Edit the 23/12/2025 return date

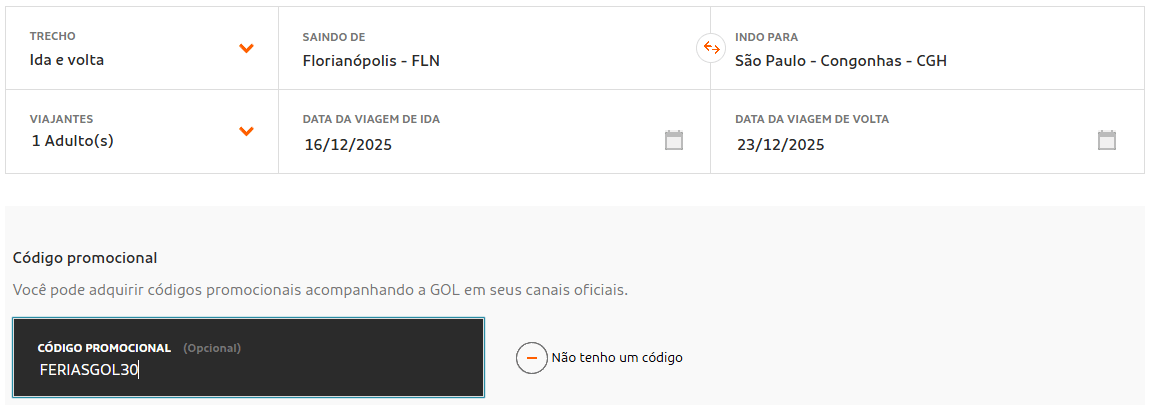[780, 144]
